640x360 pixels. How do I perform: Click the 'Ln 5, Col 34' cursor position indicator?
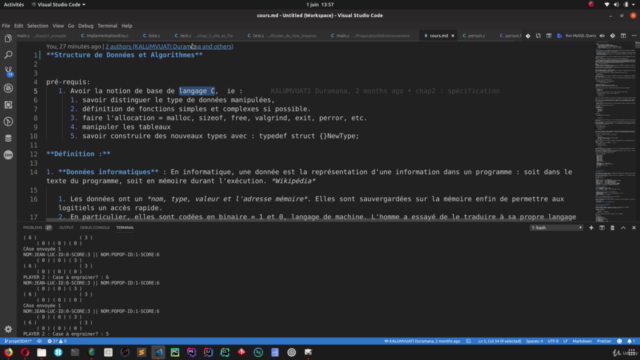coord(499,341)
